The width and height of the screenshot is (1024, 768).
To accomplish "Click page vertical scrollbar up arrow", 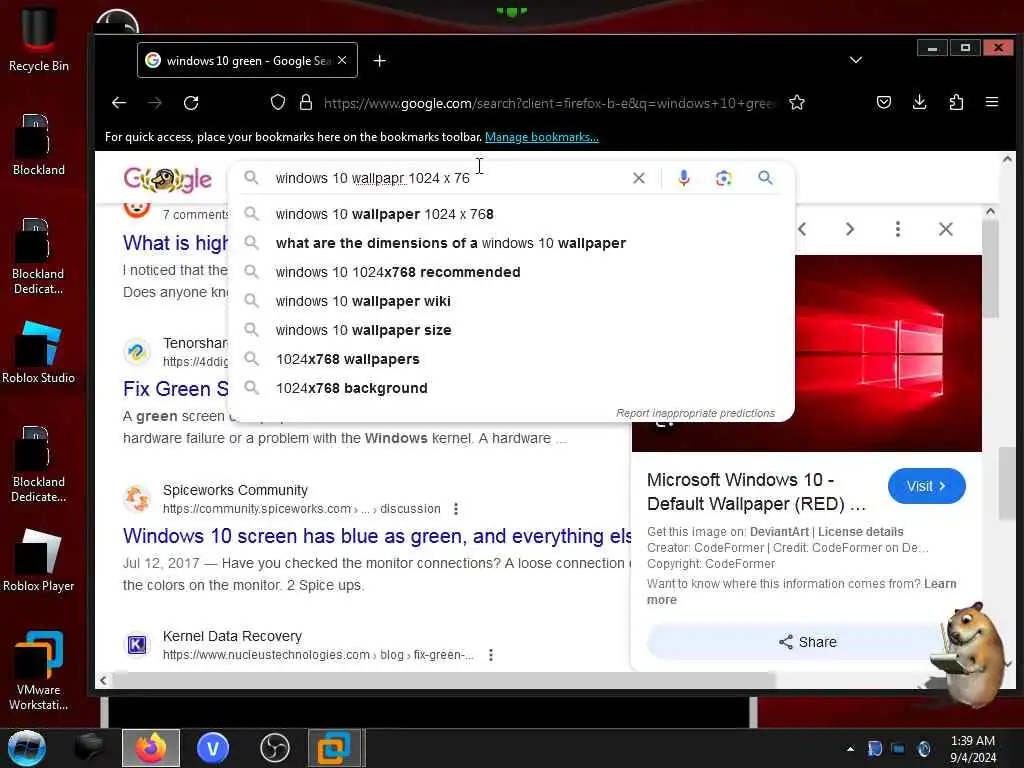I will tap(1007, 159).
